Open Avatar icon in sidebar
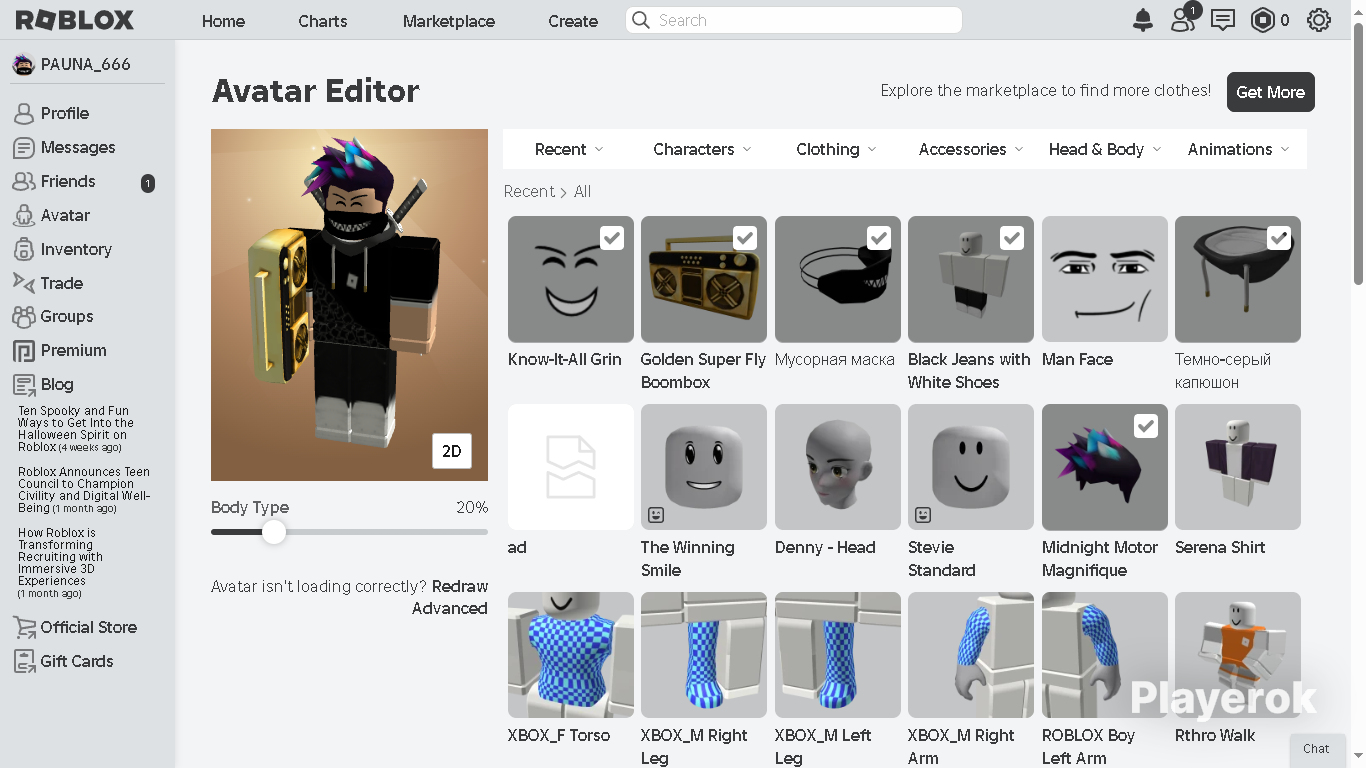Viewport: 1366px width, 768px height. coord(24,215)
